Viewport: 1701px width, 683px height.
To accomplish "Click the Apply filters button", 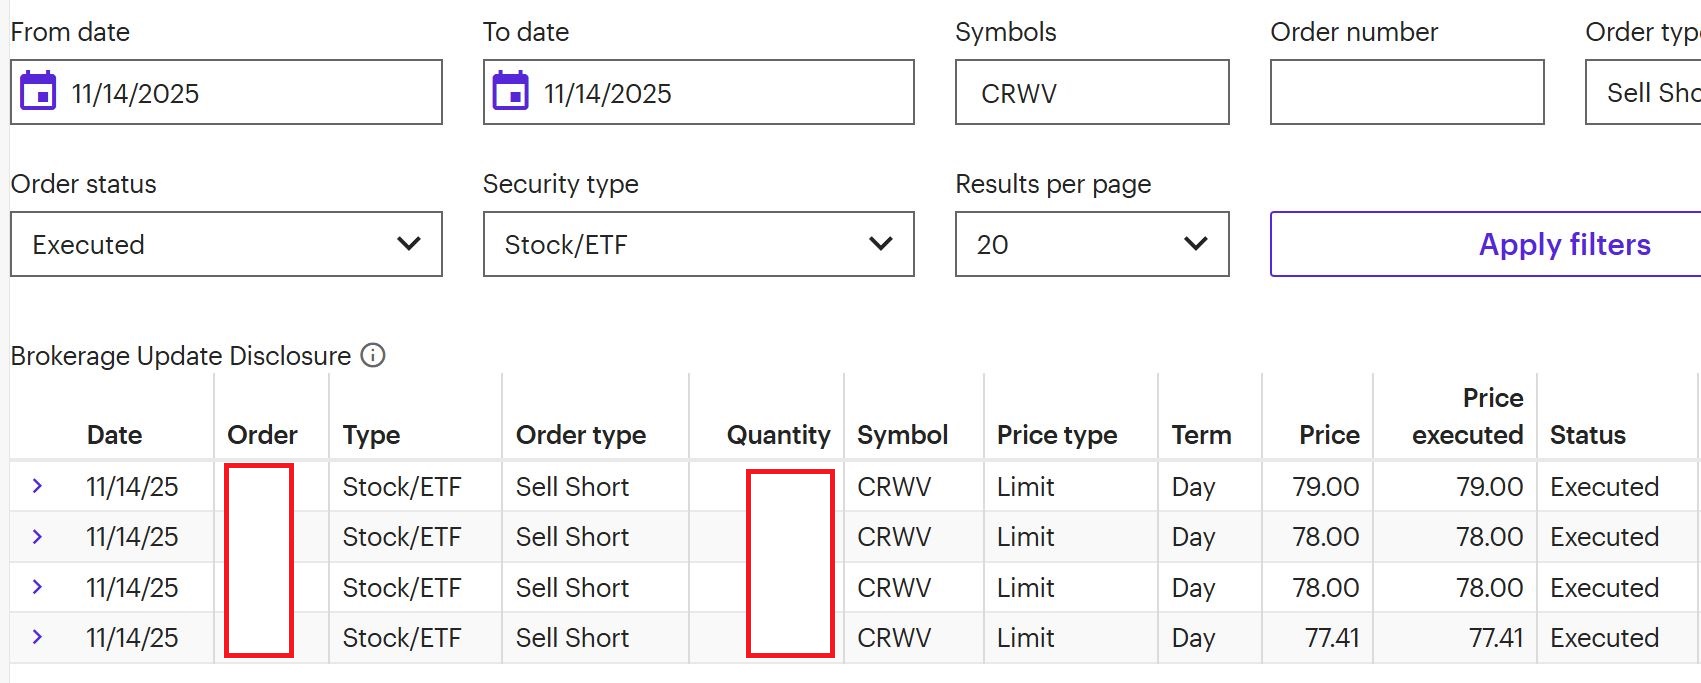I will click(1564, 244).
